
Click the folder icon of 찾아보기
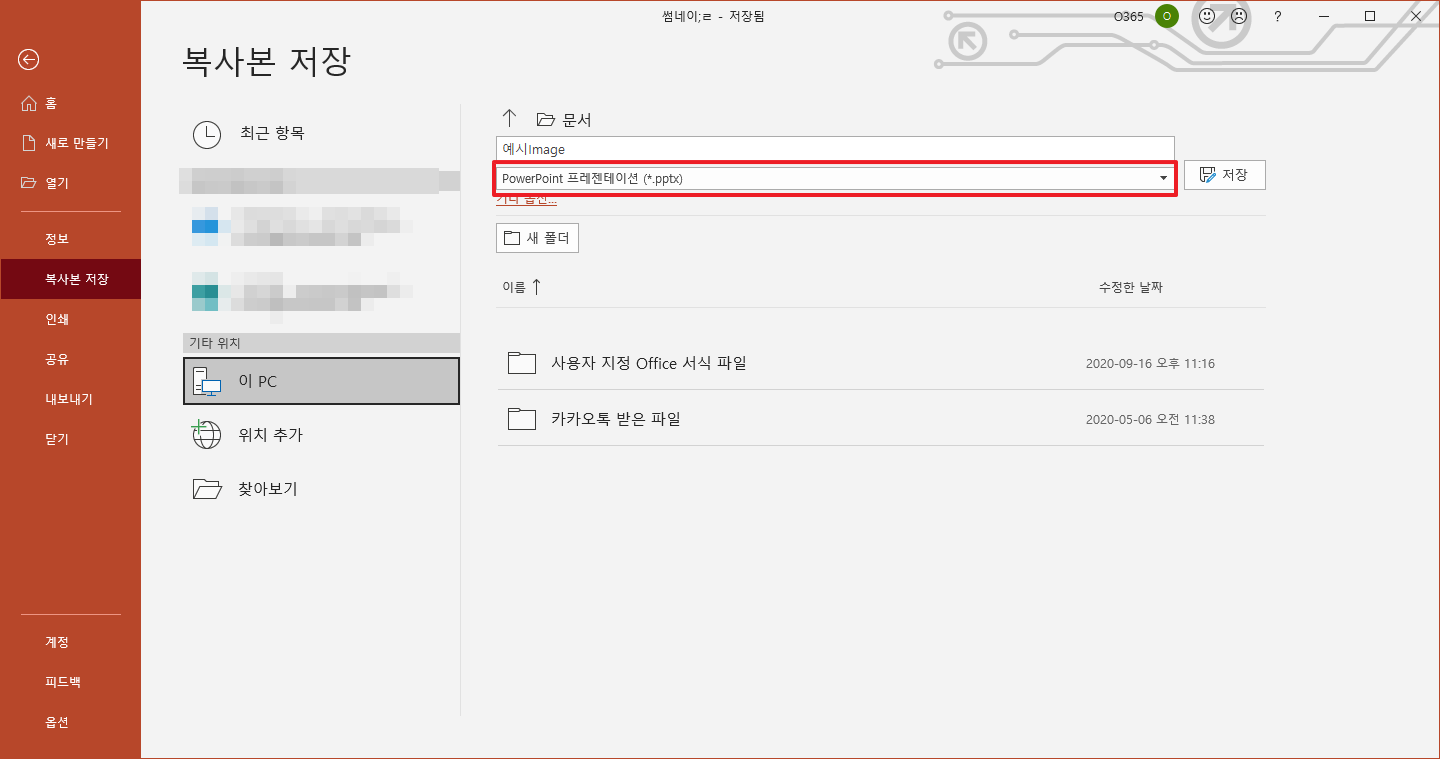click(207, 489)
